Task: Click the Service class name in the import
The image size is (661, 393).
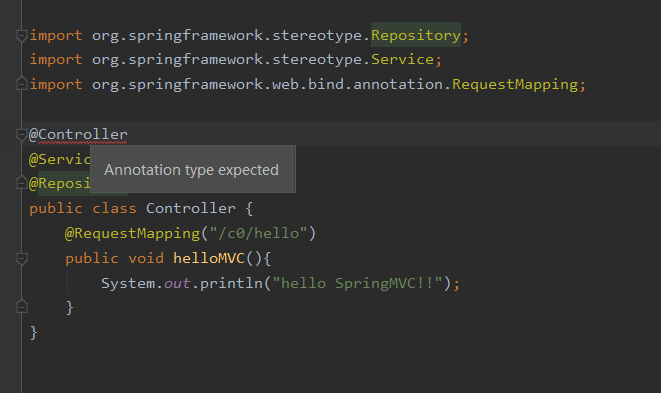Action: 402,59
